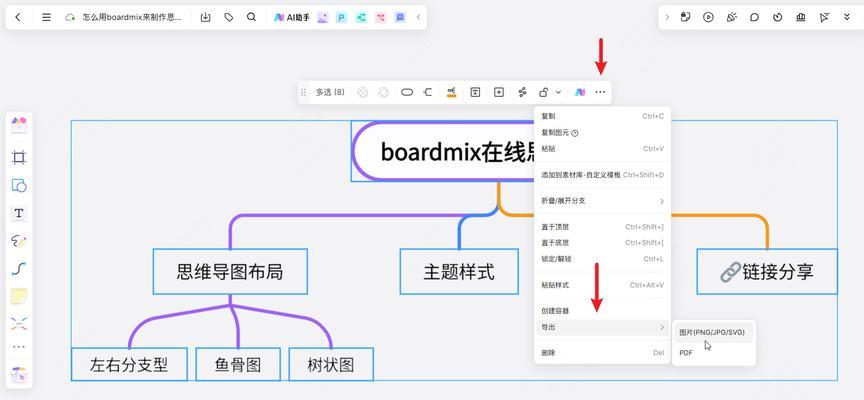Click the AI icon in floating toolbar
This screenshot has width=864, height=400.
point(580,93)
